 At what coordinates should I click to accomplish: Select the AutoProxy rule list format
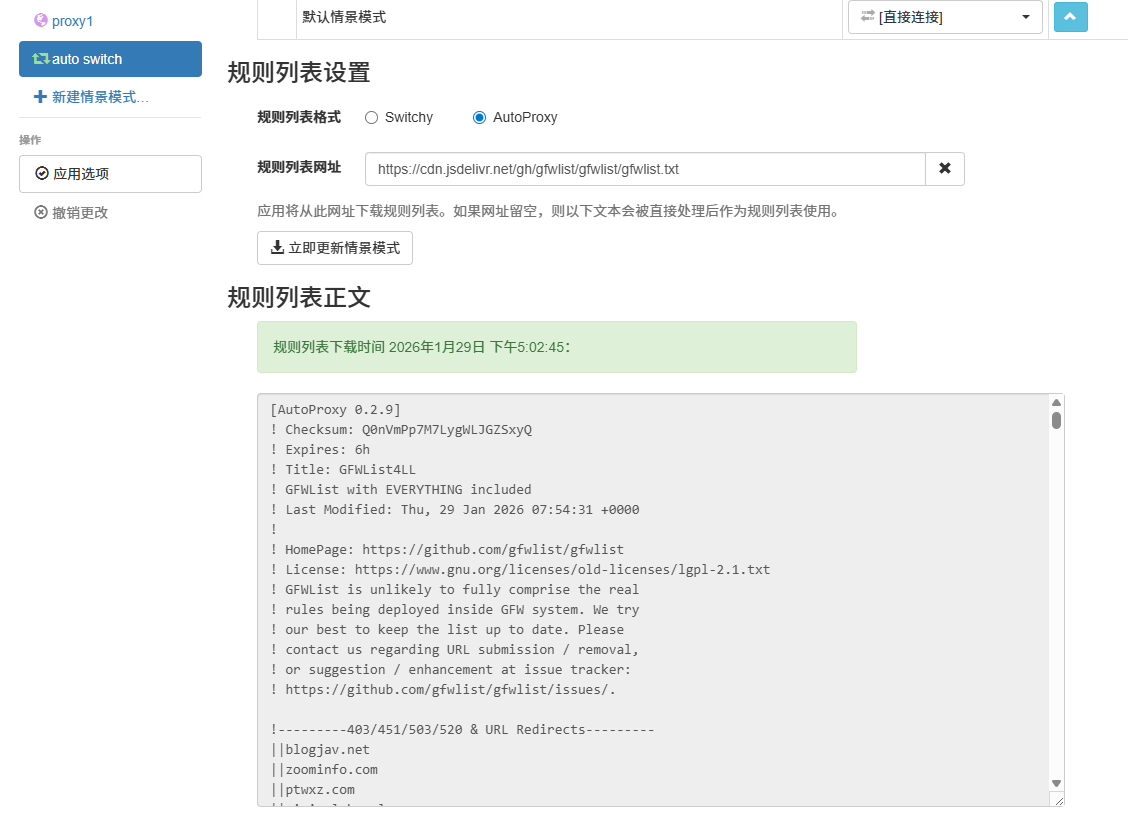coord(479,117)
